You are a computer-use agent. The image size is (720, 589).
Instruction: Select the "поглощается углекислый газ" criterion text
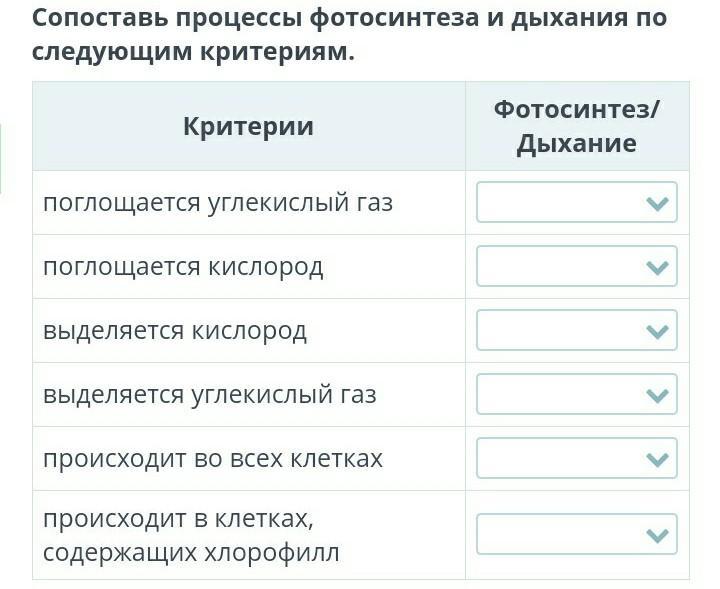pyautogui.click(x=218, y=203)
